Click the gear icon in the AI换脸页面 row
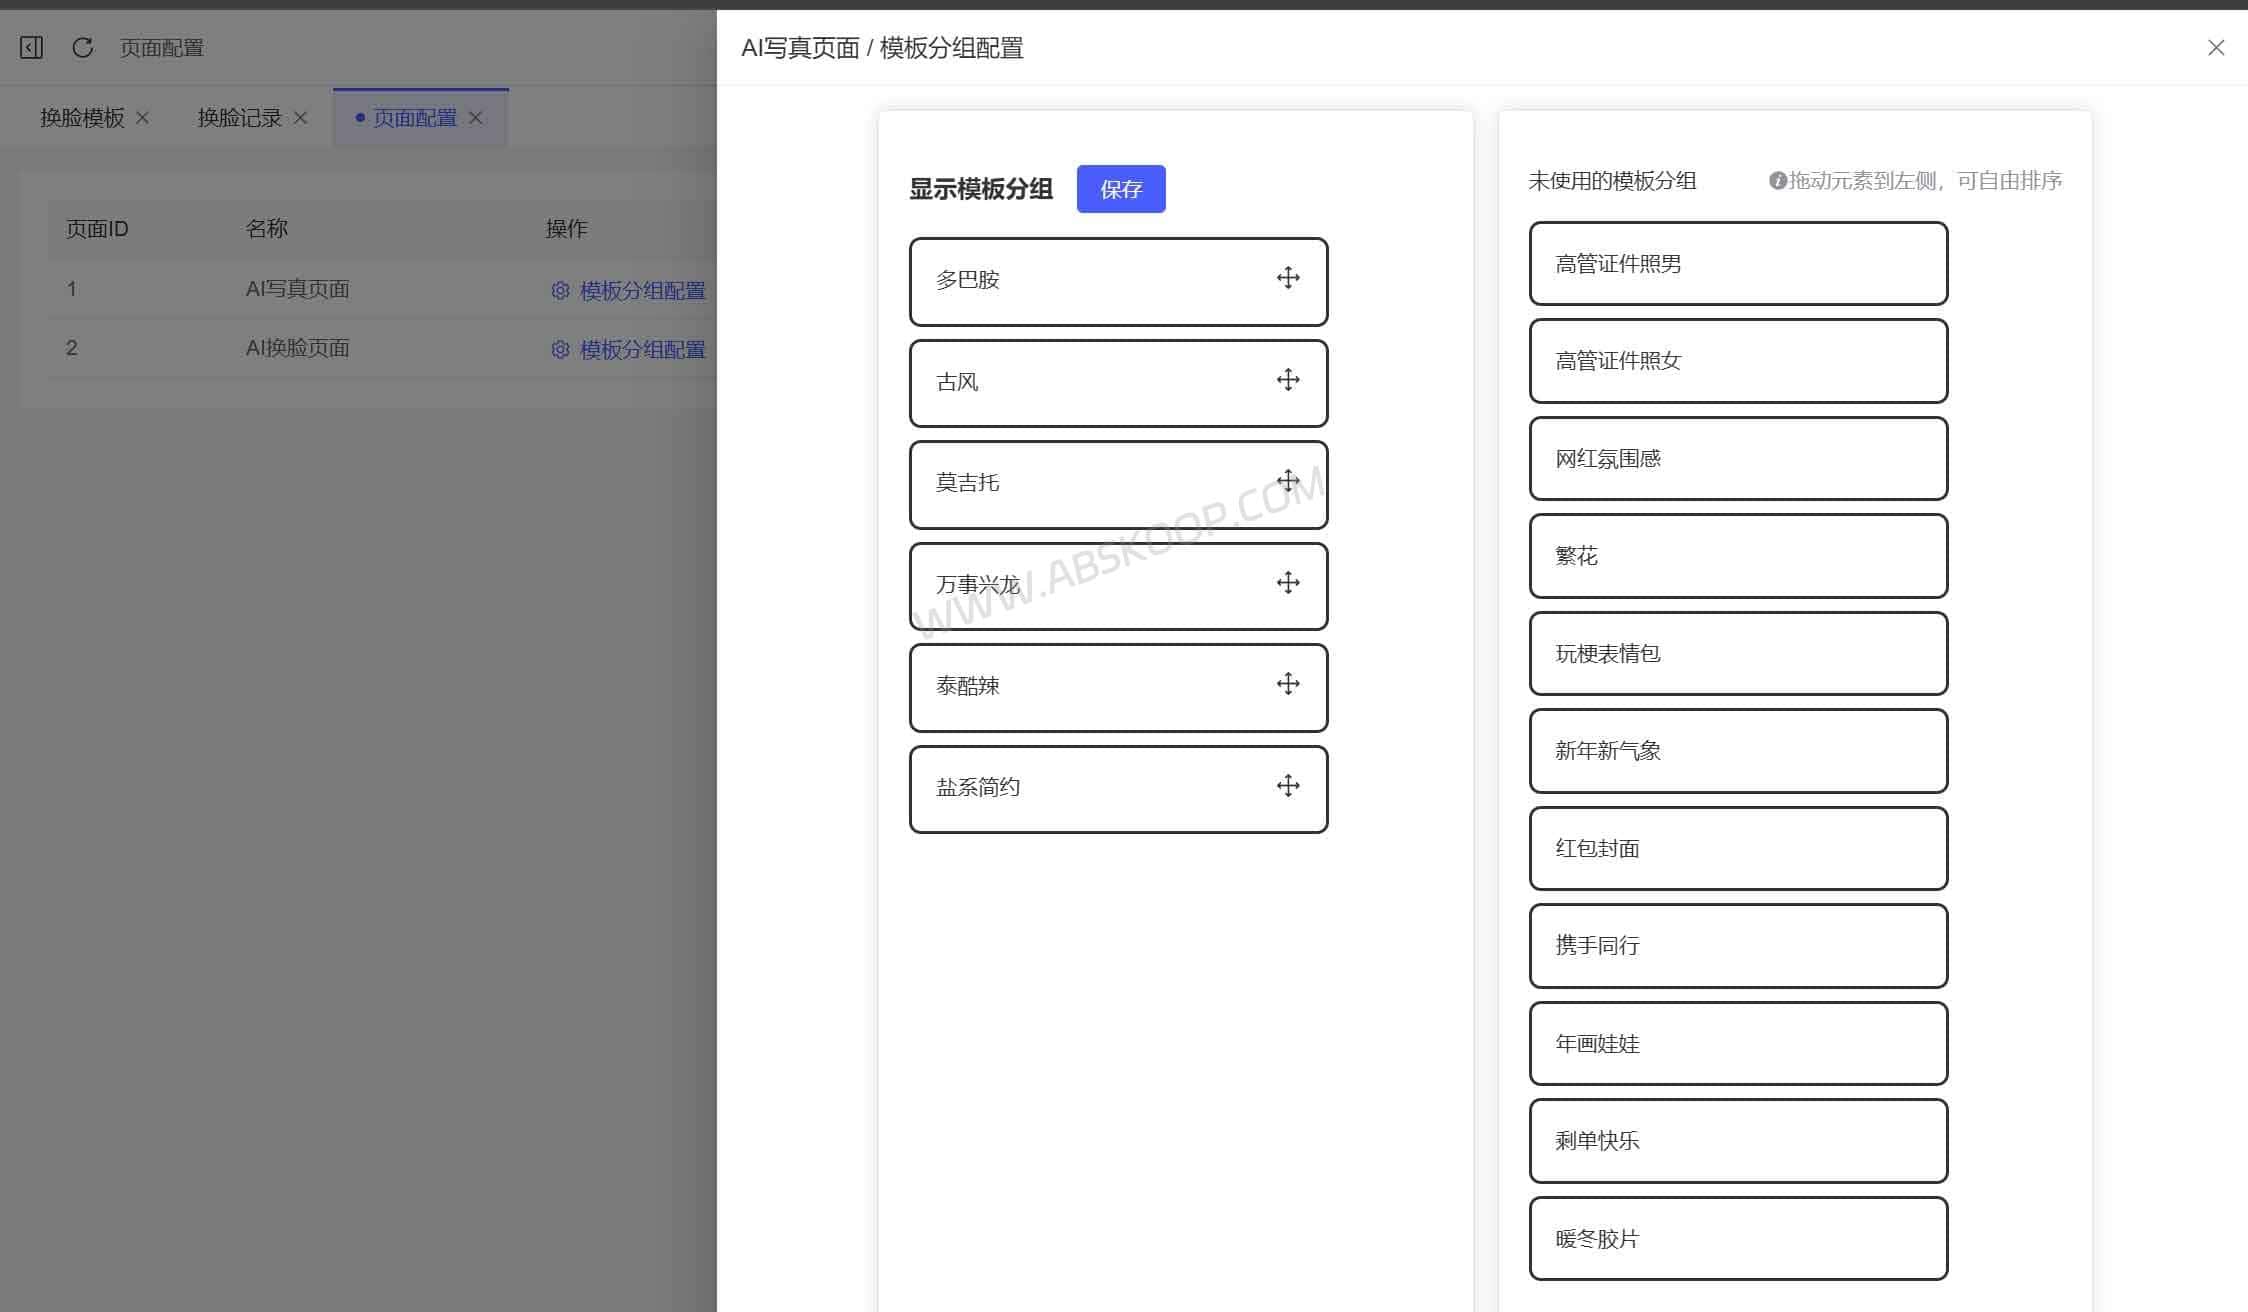 (x=560, y=349)
